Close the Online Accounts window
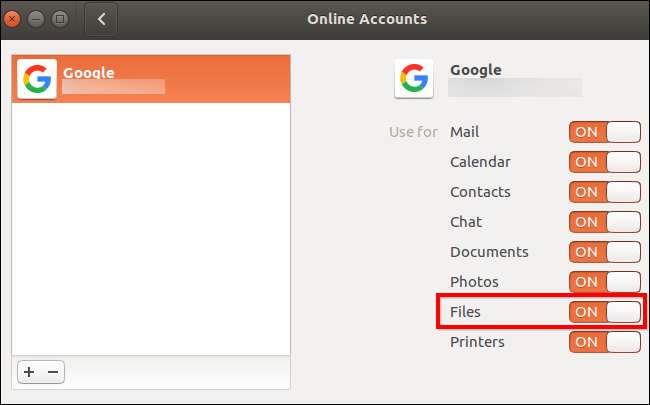Image resolution: width=650 pixels, height=405 pixels. click(15, 19)
